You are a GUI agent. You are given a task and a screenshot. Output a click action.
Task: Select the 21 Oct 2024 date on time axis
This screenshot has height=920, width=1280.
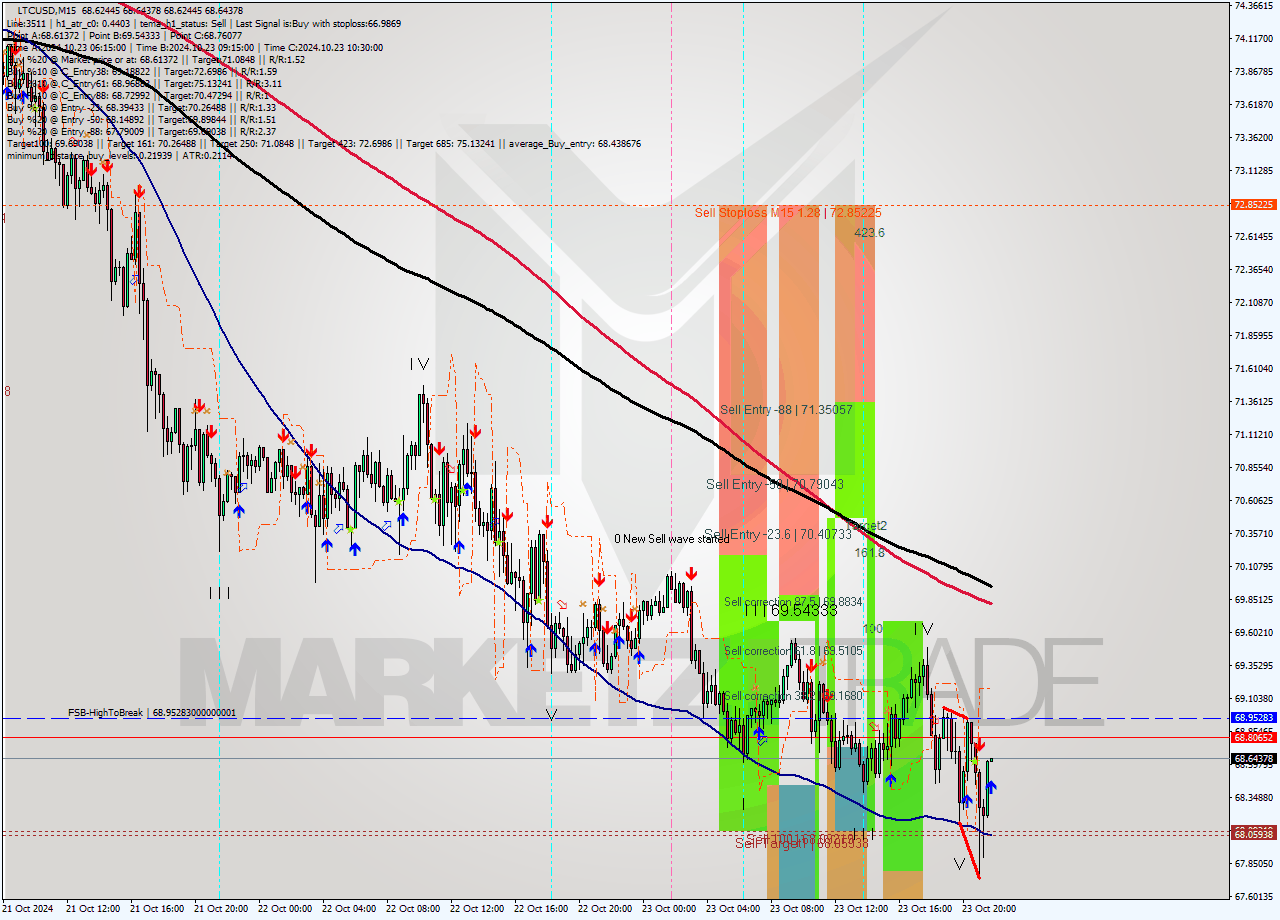click(27, 909)
